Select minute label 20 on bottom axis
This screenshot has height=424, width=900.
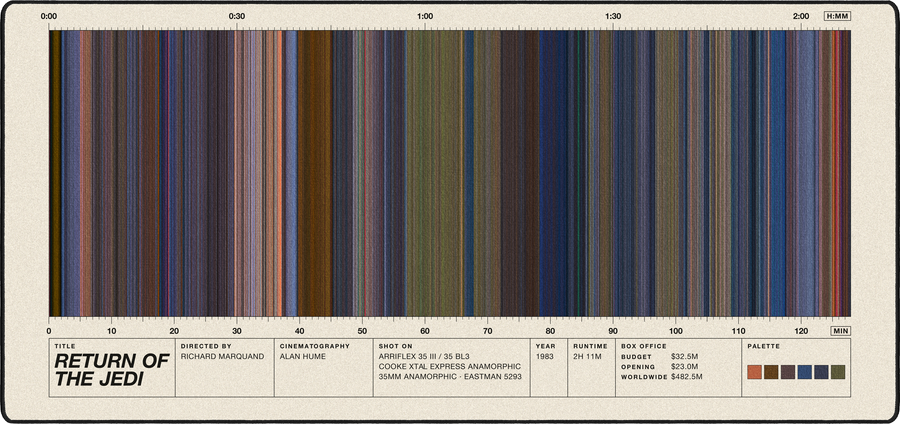[174, 331]
